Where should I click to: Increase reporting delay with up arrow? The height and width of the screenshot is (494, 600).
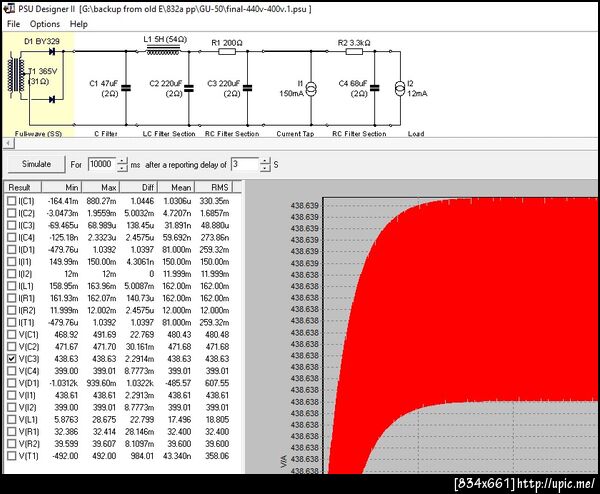265,160
